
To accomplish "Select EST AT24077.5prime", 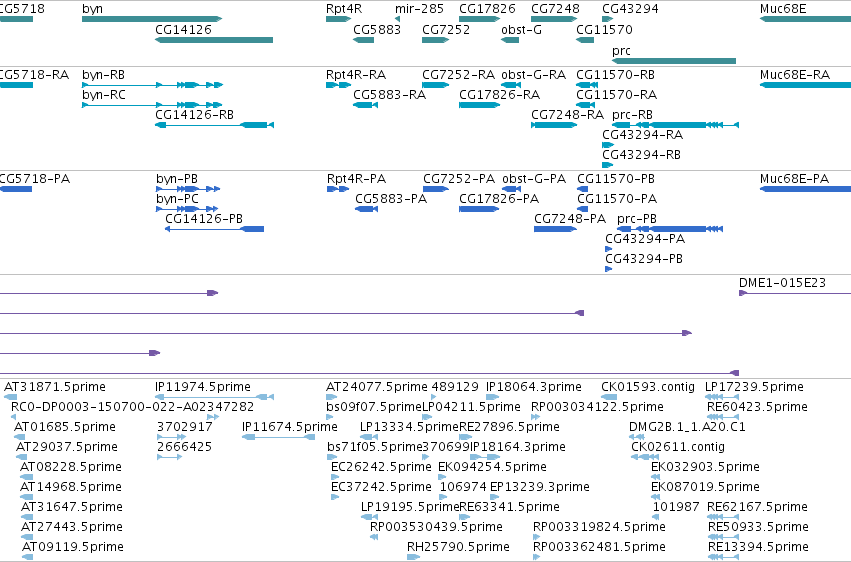I will click(x=332, y=397).
